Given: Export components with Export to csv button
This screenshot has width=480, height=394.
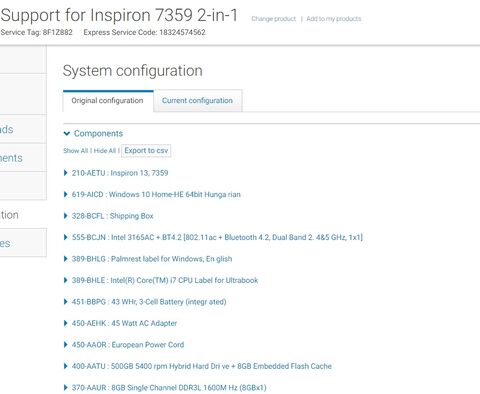Looking at the screenshot, I should [146, 151].
